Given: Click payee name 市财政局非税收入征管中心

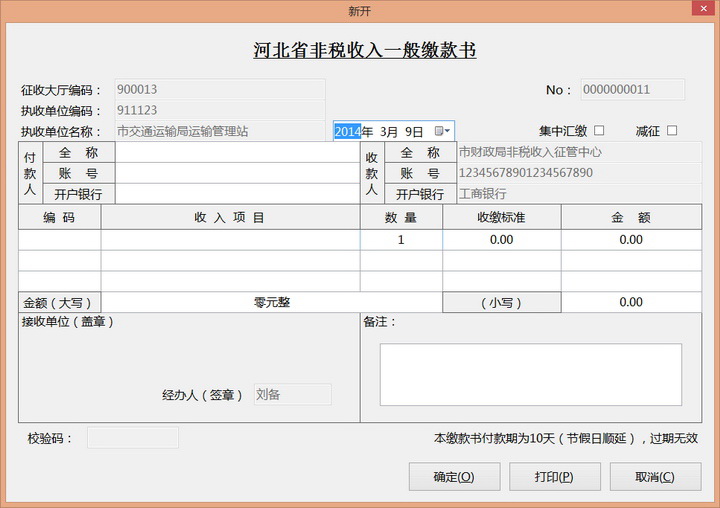Looking at the screenshot, I should pos(579,152).
